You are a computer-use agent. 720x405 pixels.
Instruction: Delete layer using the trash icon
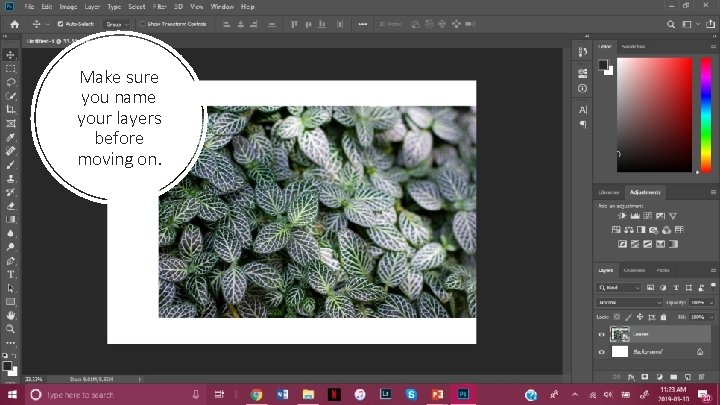(x=701, y=377)
